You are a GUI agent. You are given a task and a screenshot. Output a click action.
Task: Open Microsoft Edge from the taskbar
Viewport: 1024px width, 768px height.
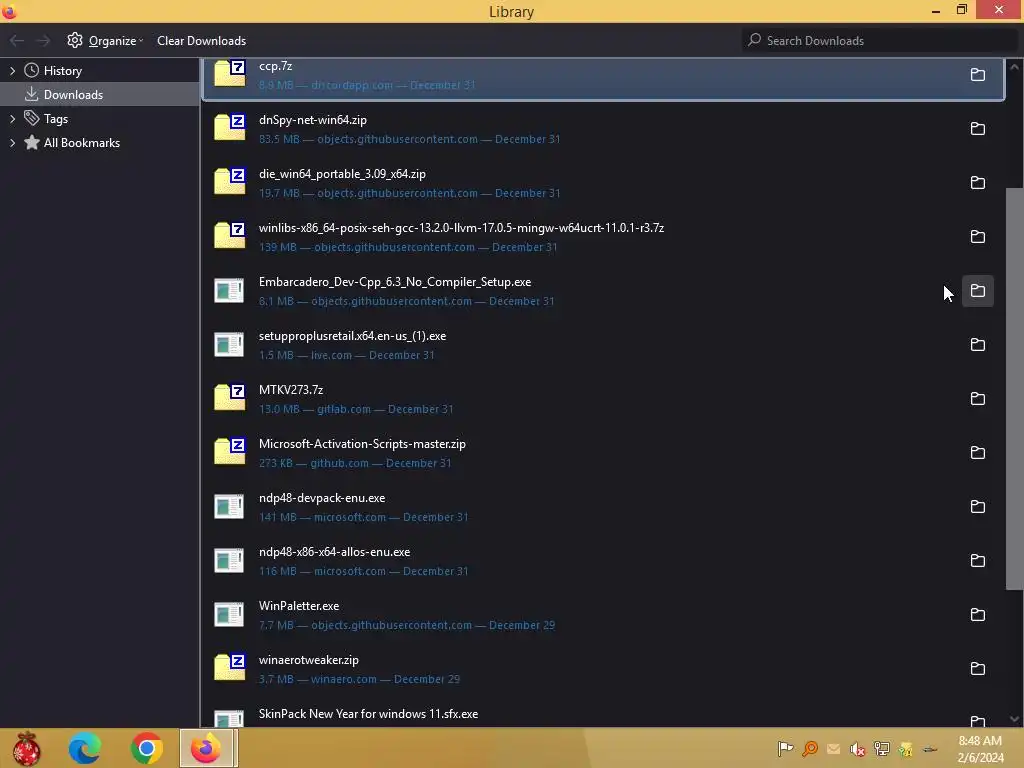[85, 748]
